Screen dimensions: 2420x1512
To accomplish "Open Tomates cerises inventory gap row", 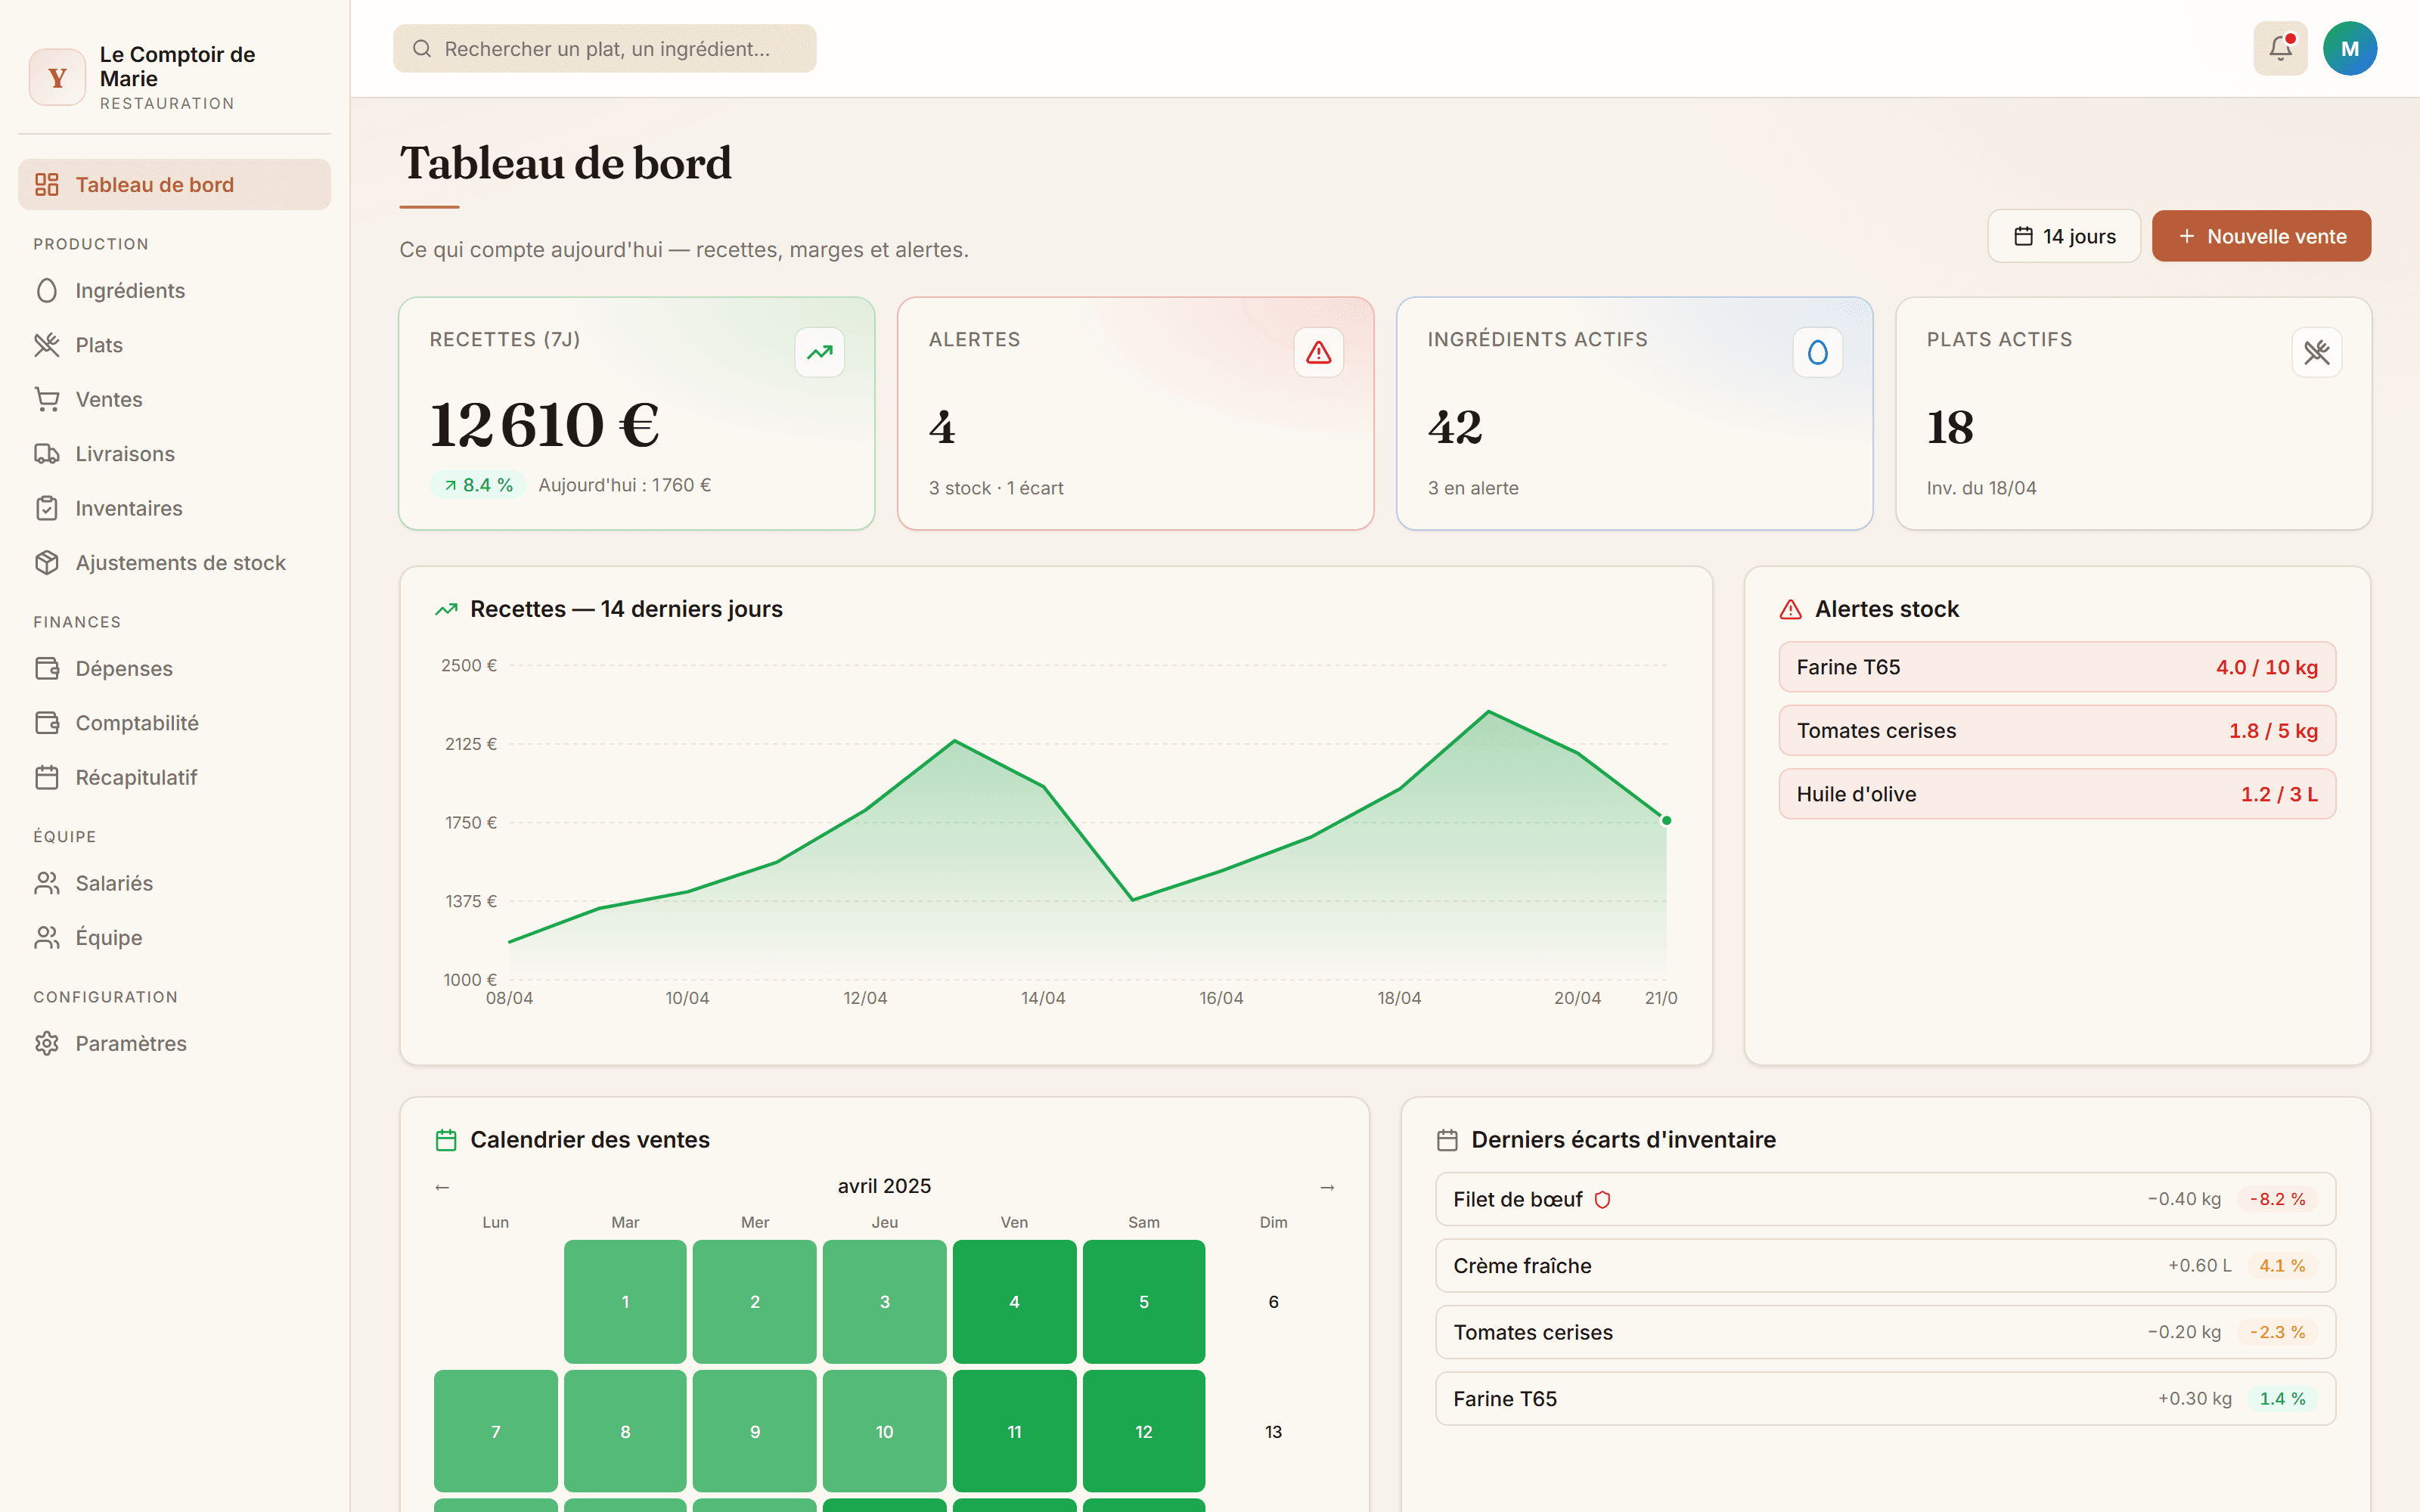I will [1885, 1332].
